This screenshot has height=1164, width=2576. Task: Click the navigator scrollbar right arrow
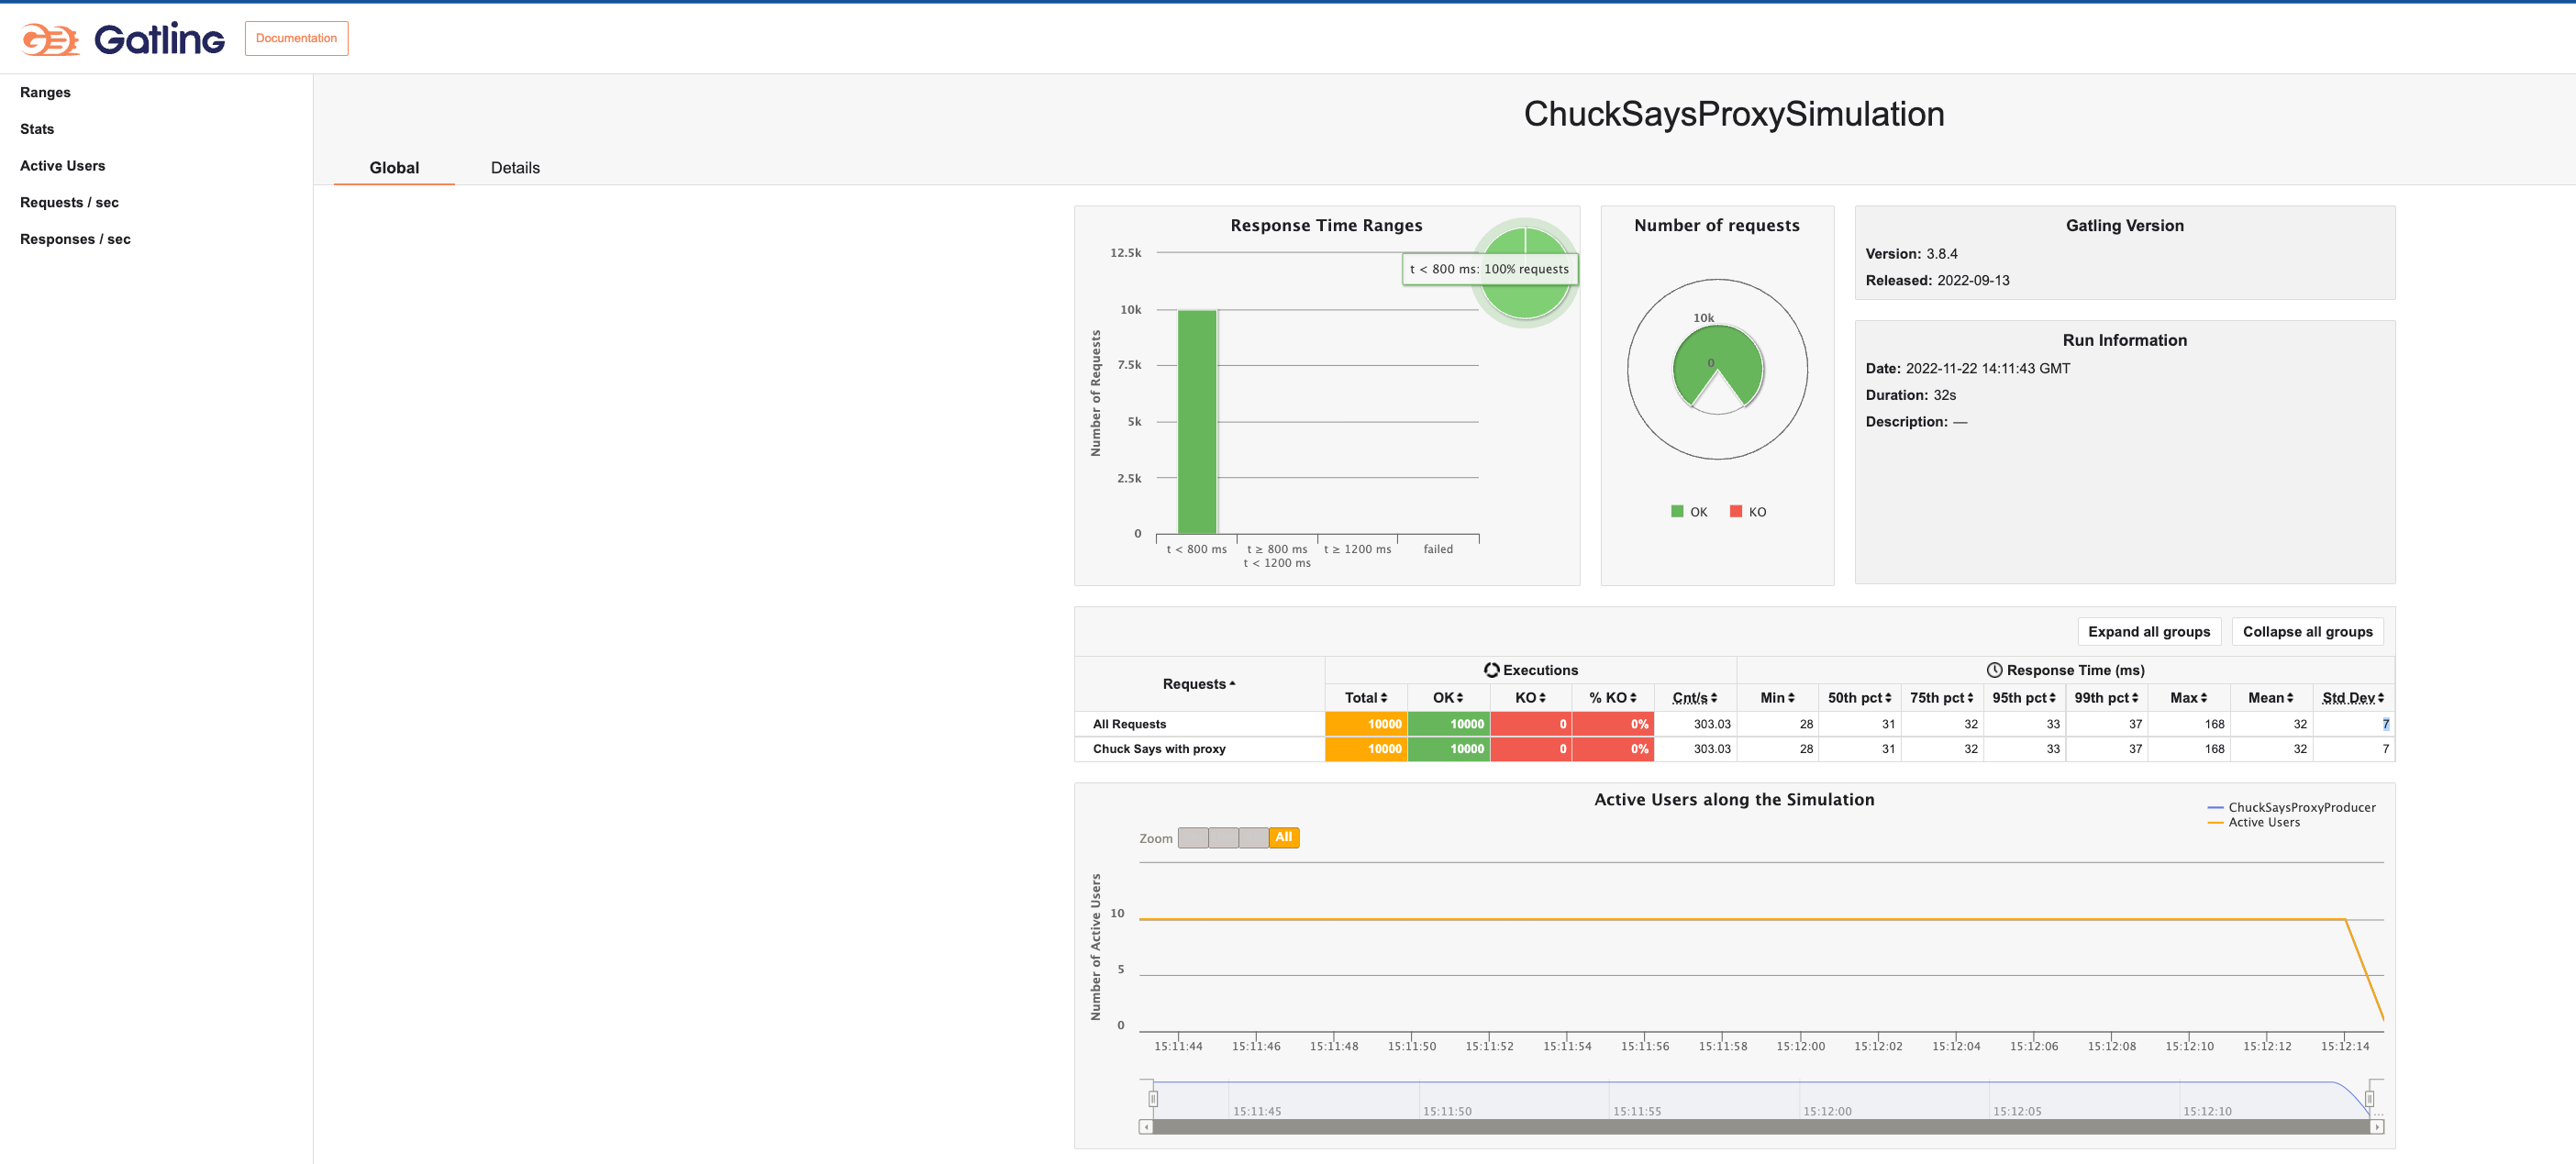tap(2377, 1127)
